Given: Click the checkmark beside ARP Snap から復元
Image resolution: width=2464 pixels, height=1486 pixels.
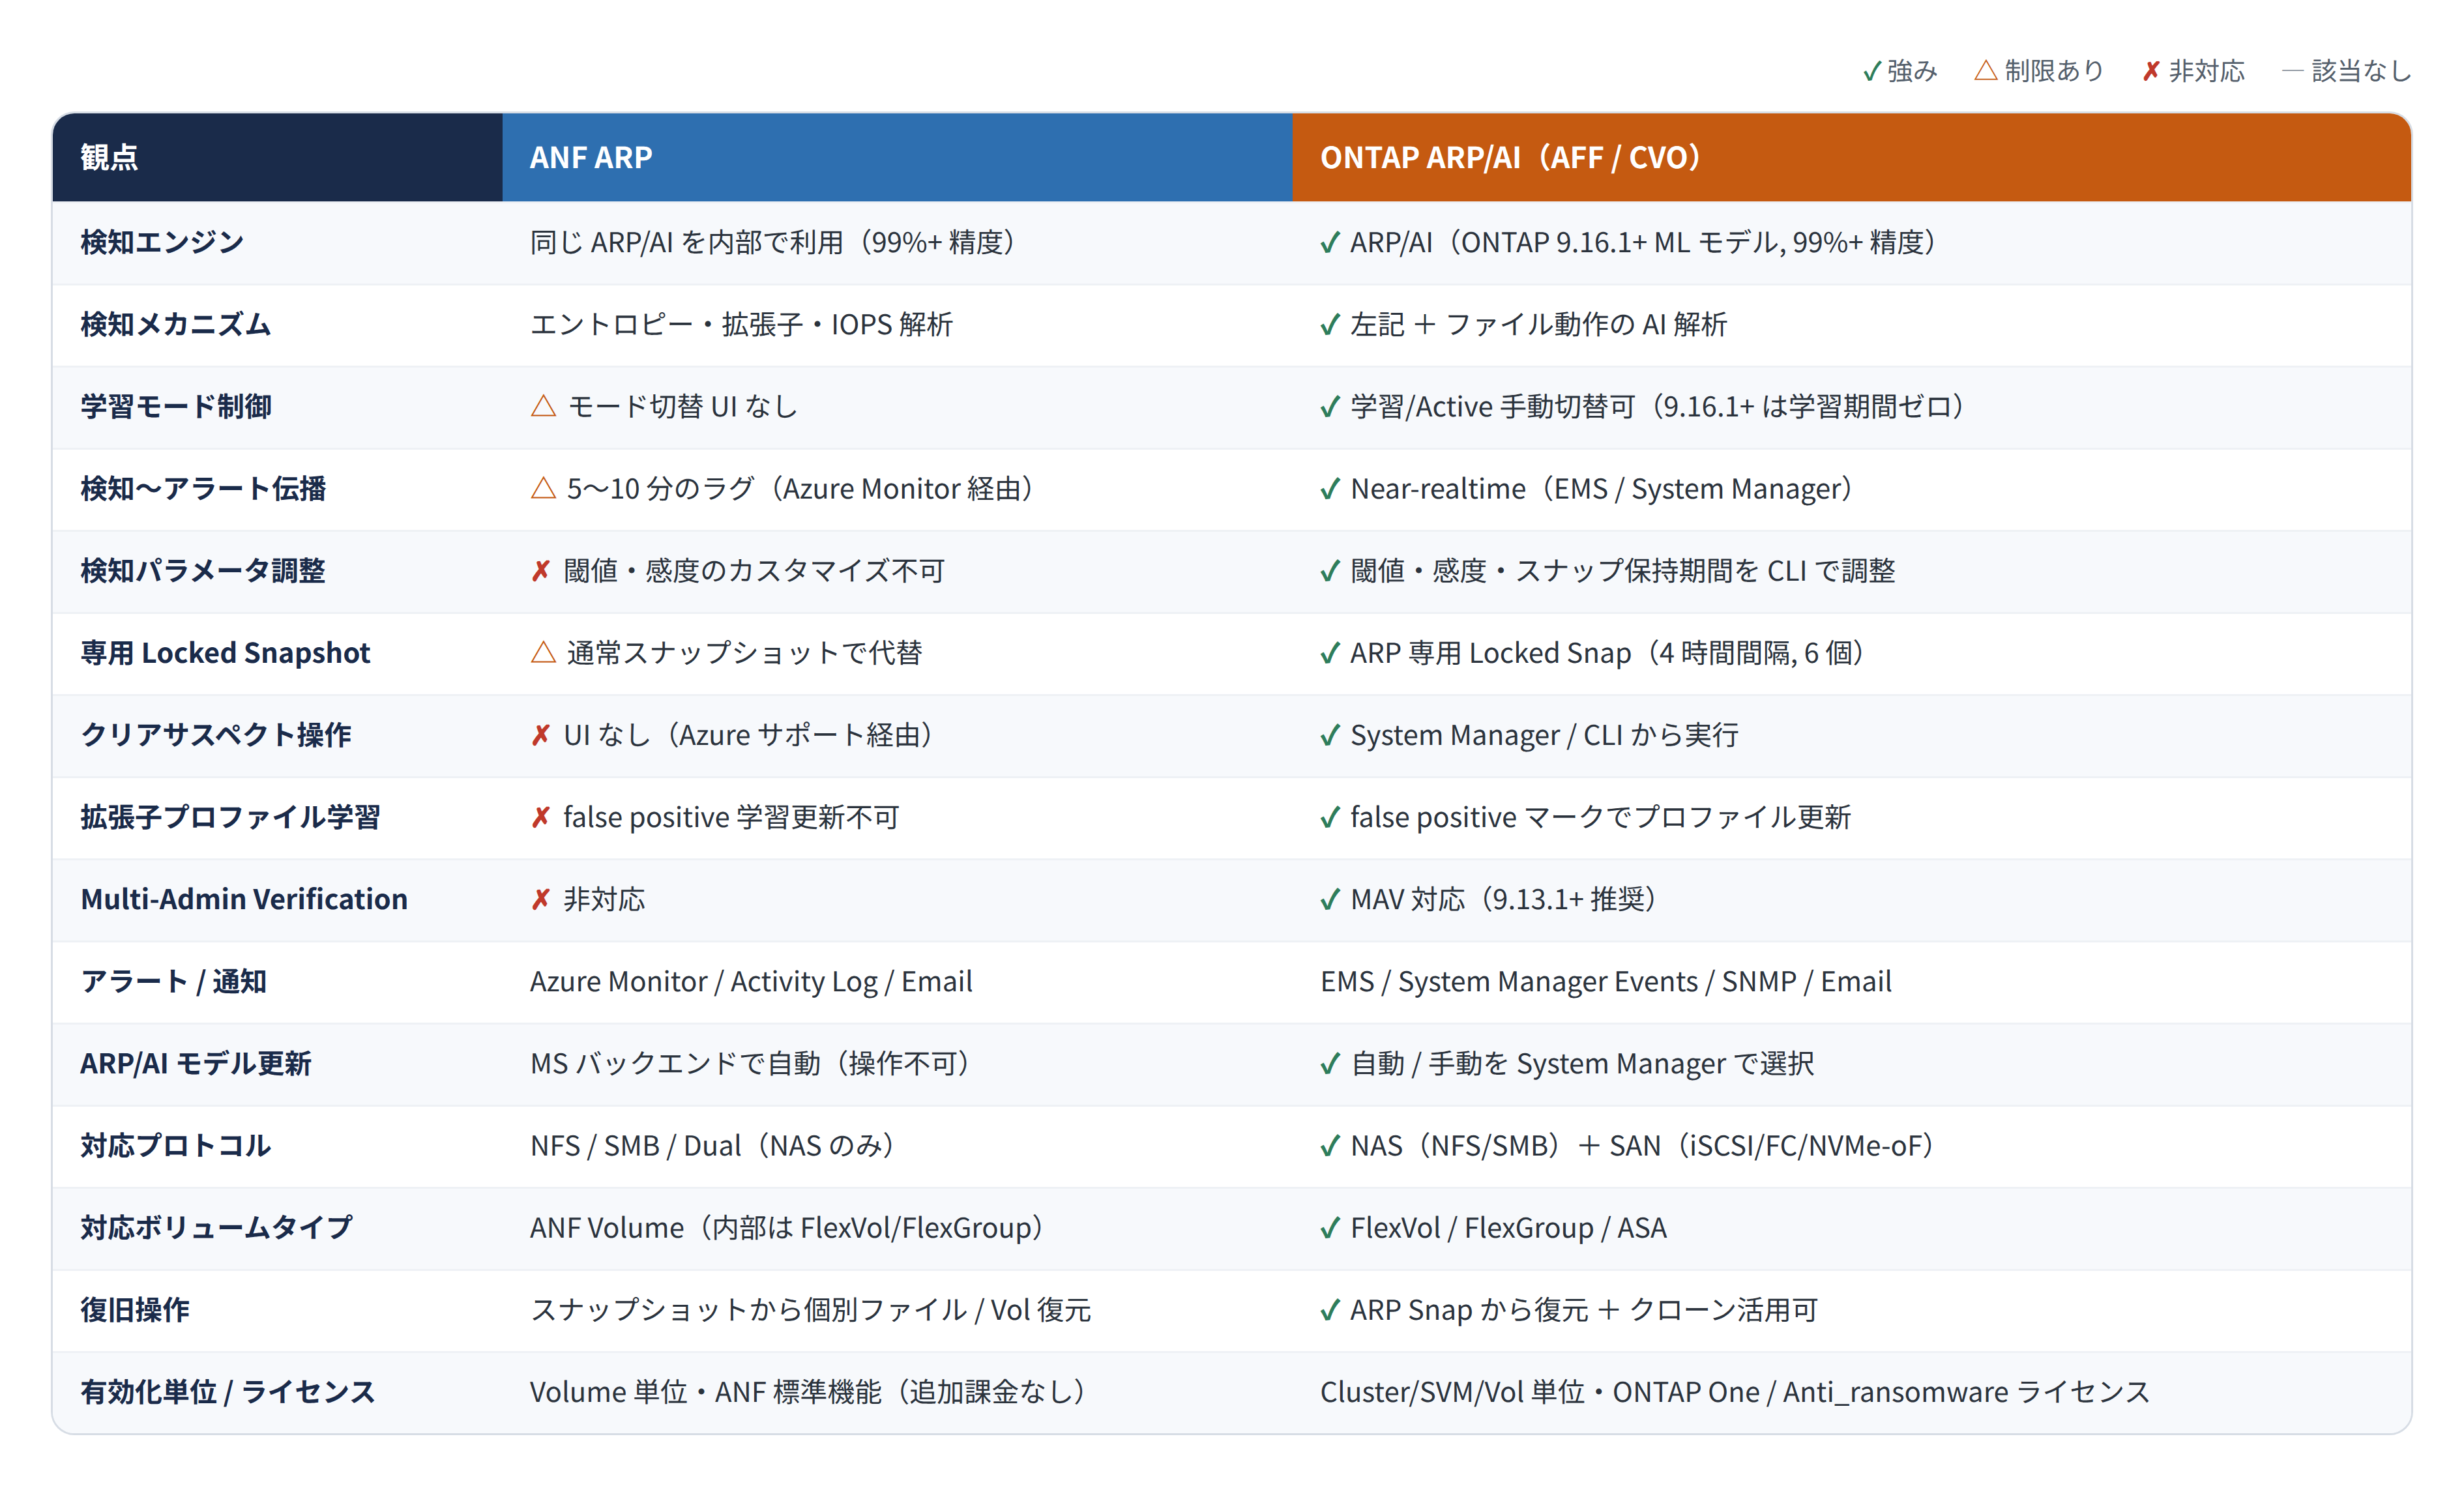Looking at the screenshot, I should coord(1330,1310).
